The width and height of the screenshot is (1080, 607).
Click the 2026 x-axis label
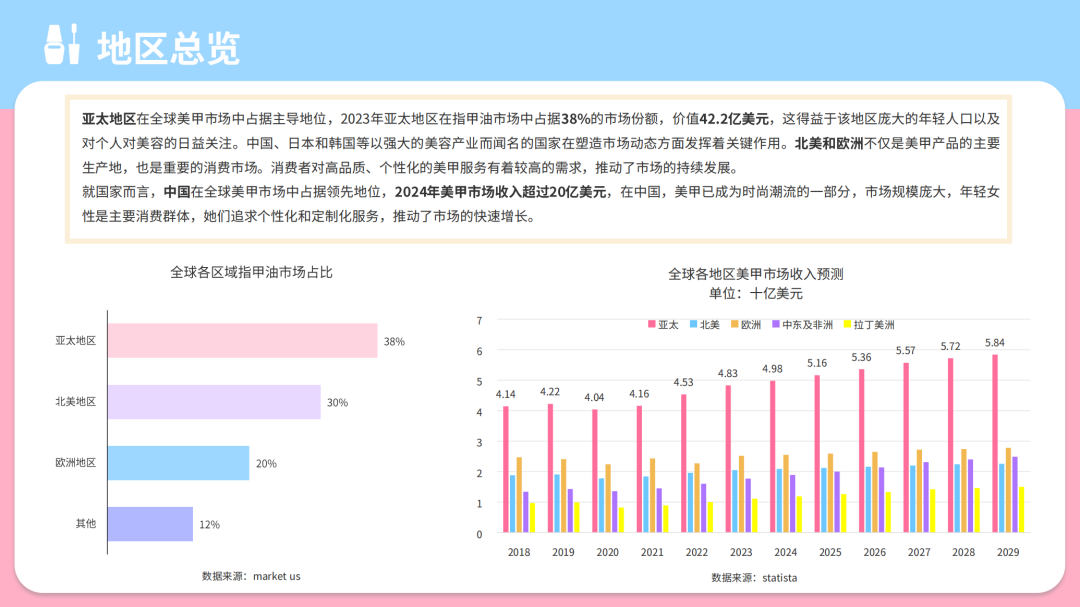pyautogui.click(x=875, y=553)
